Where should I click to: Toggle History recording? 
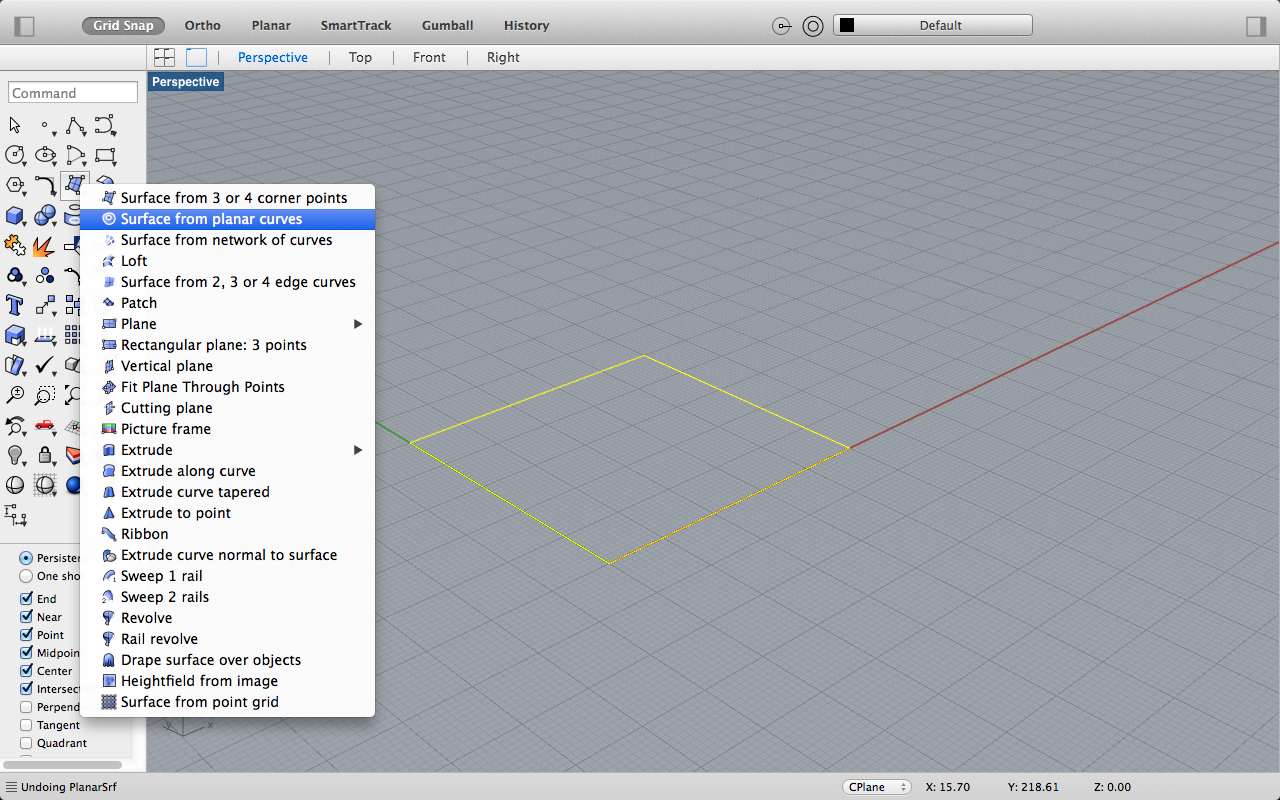527,25
